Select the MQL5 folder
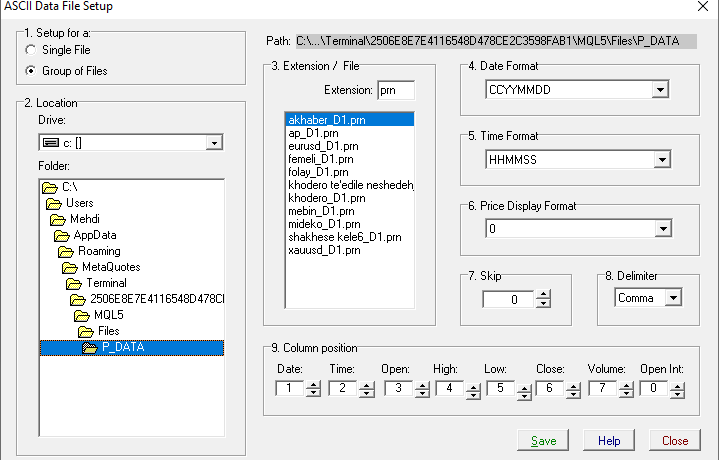Image resolution: width=719 pixels, height=460 pixels. point(99,316)
